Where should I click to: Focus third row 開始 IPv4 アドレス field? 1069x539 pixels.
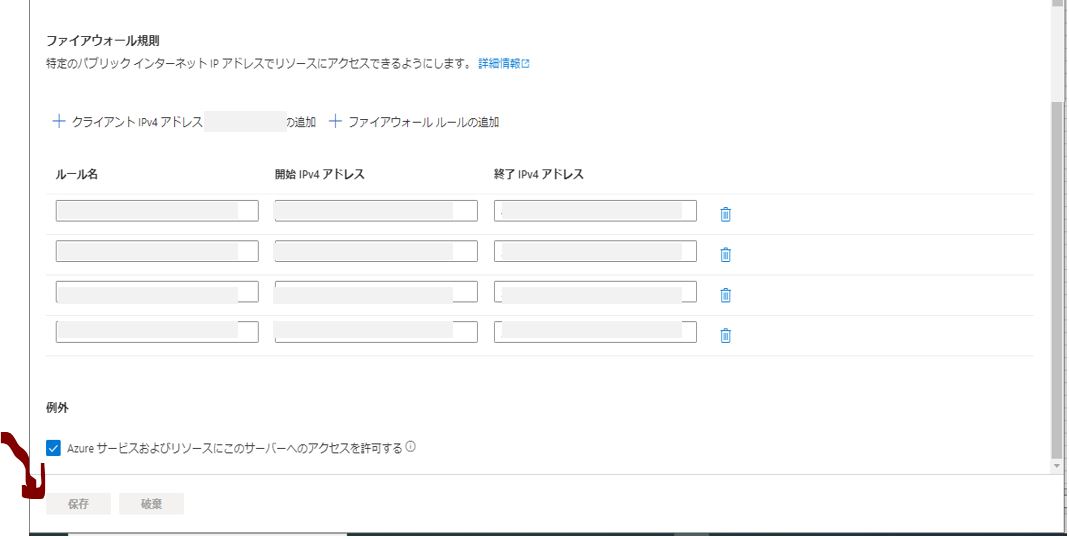375,292
